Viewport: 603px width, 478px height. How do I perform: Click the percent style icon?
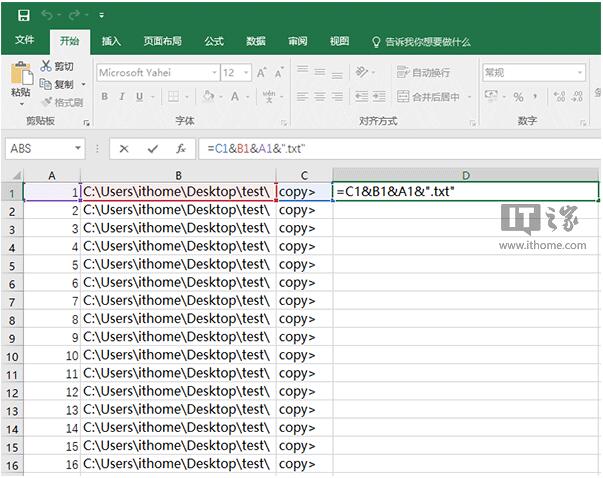coord(518,97)
